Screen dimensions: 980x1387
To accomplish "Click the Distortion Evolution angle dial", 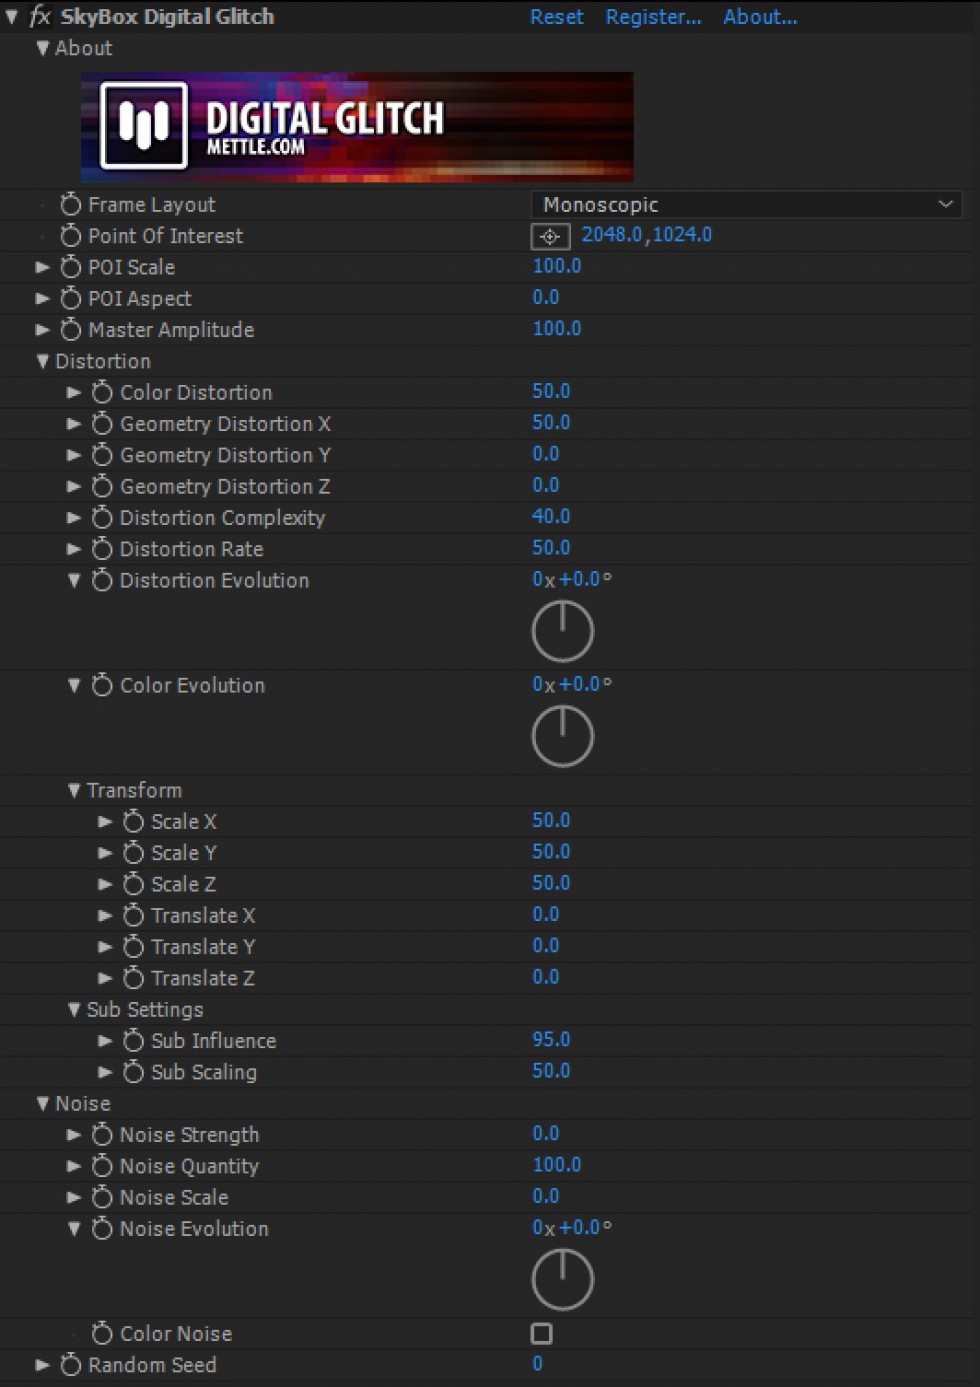I will coord(563,632).
